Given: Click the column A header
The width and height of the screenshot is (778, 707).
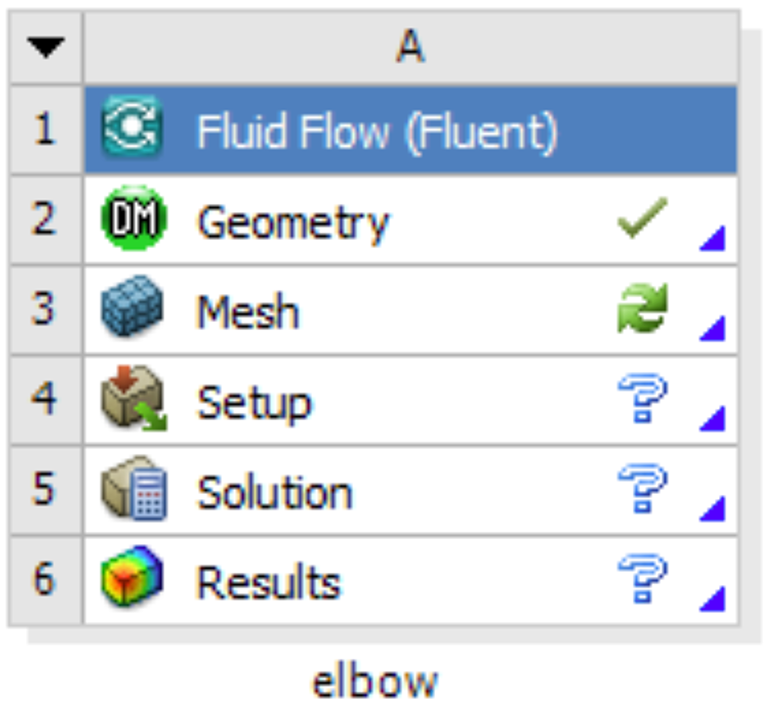Looking at the screenshot, I should [411, 47].
